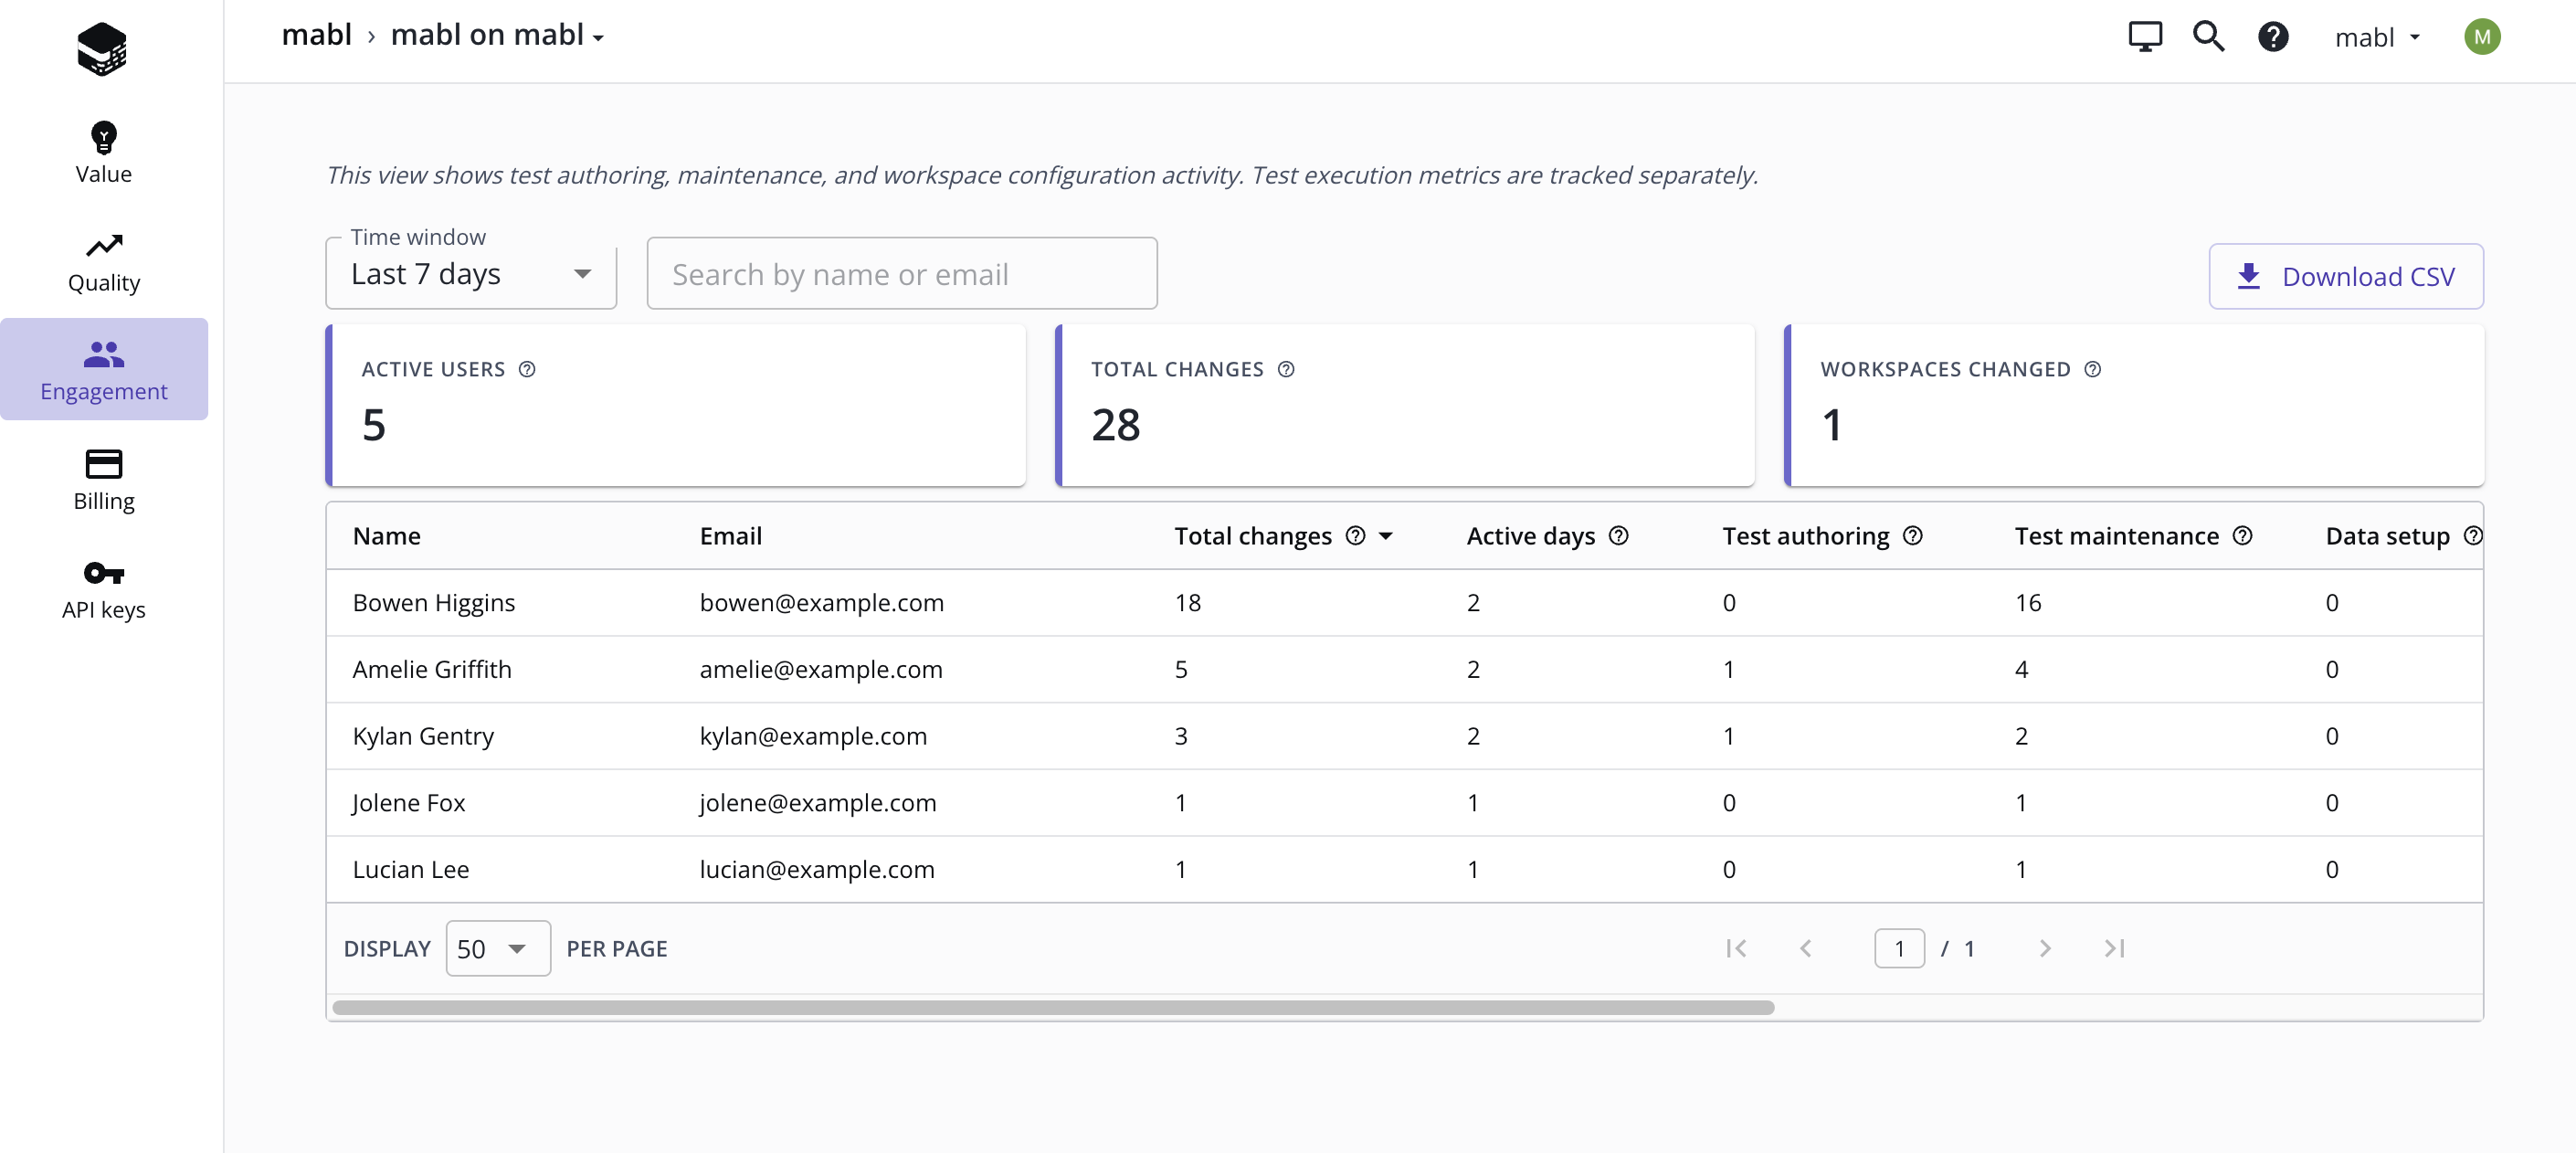
Task: Sort by the Test maintenance header
Action: tap(2116, 536)
